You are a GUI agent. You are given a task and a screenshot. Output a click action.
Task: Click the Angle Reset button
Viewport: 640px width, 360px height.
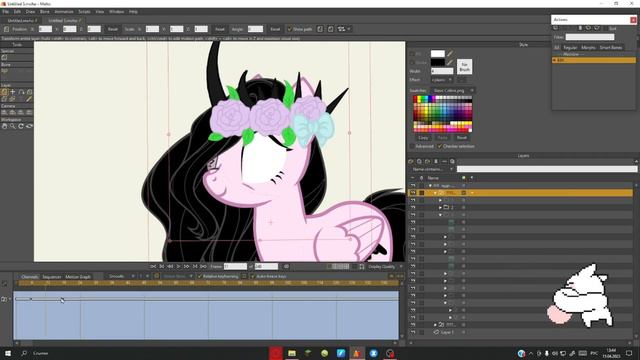coord(275,29)
